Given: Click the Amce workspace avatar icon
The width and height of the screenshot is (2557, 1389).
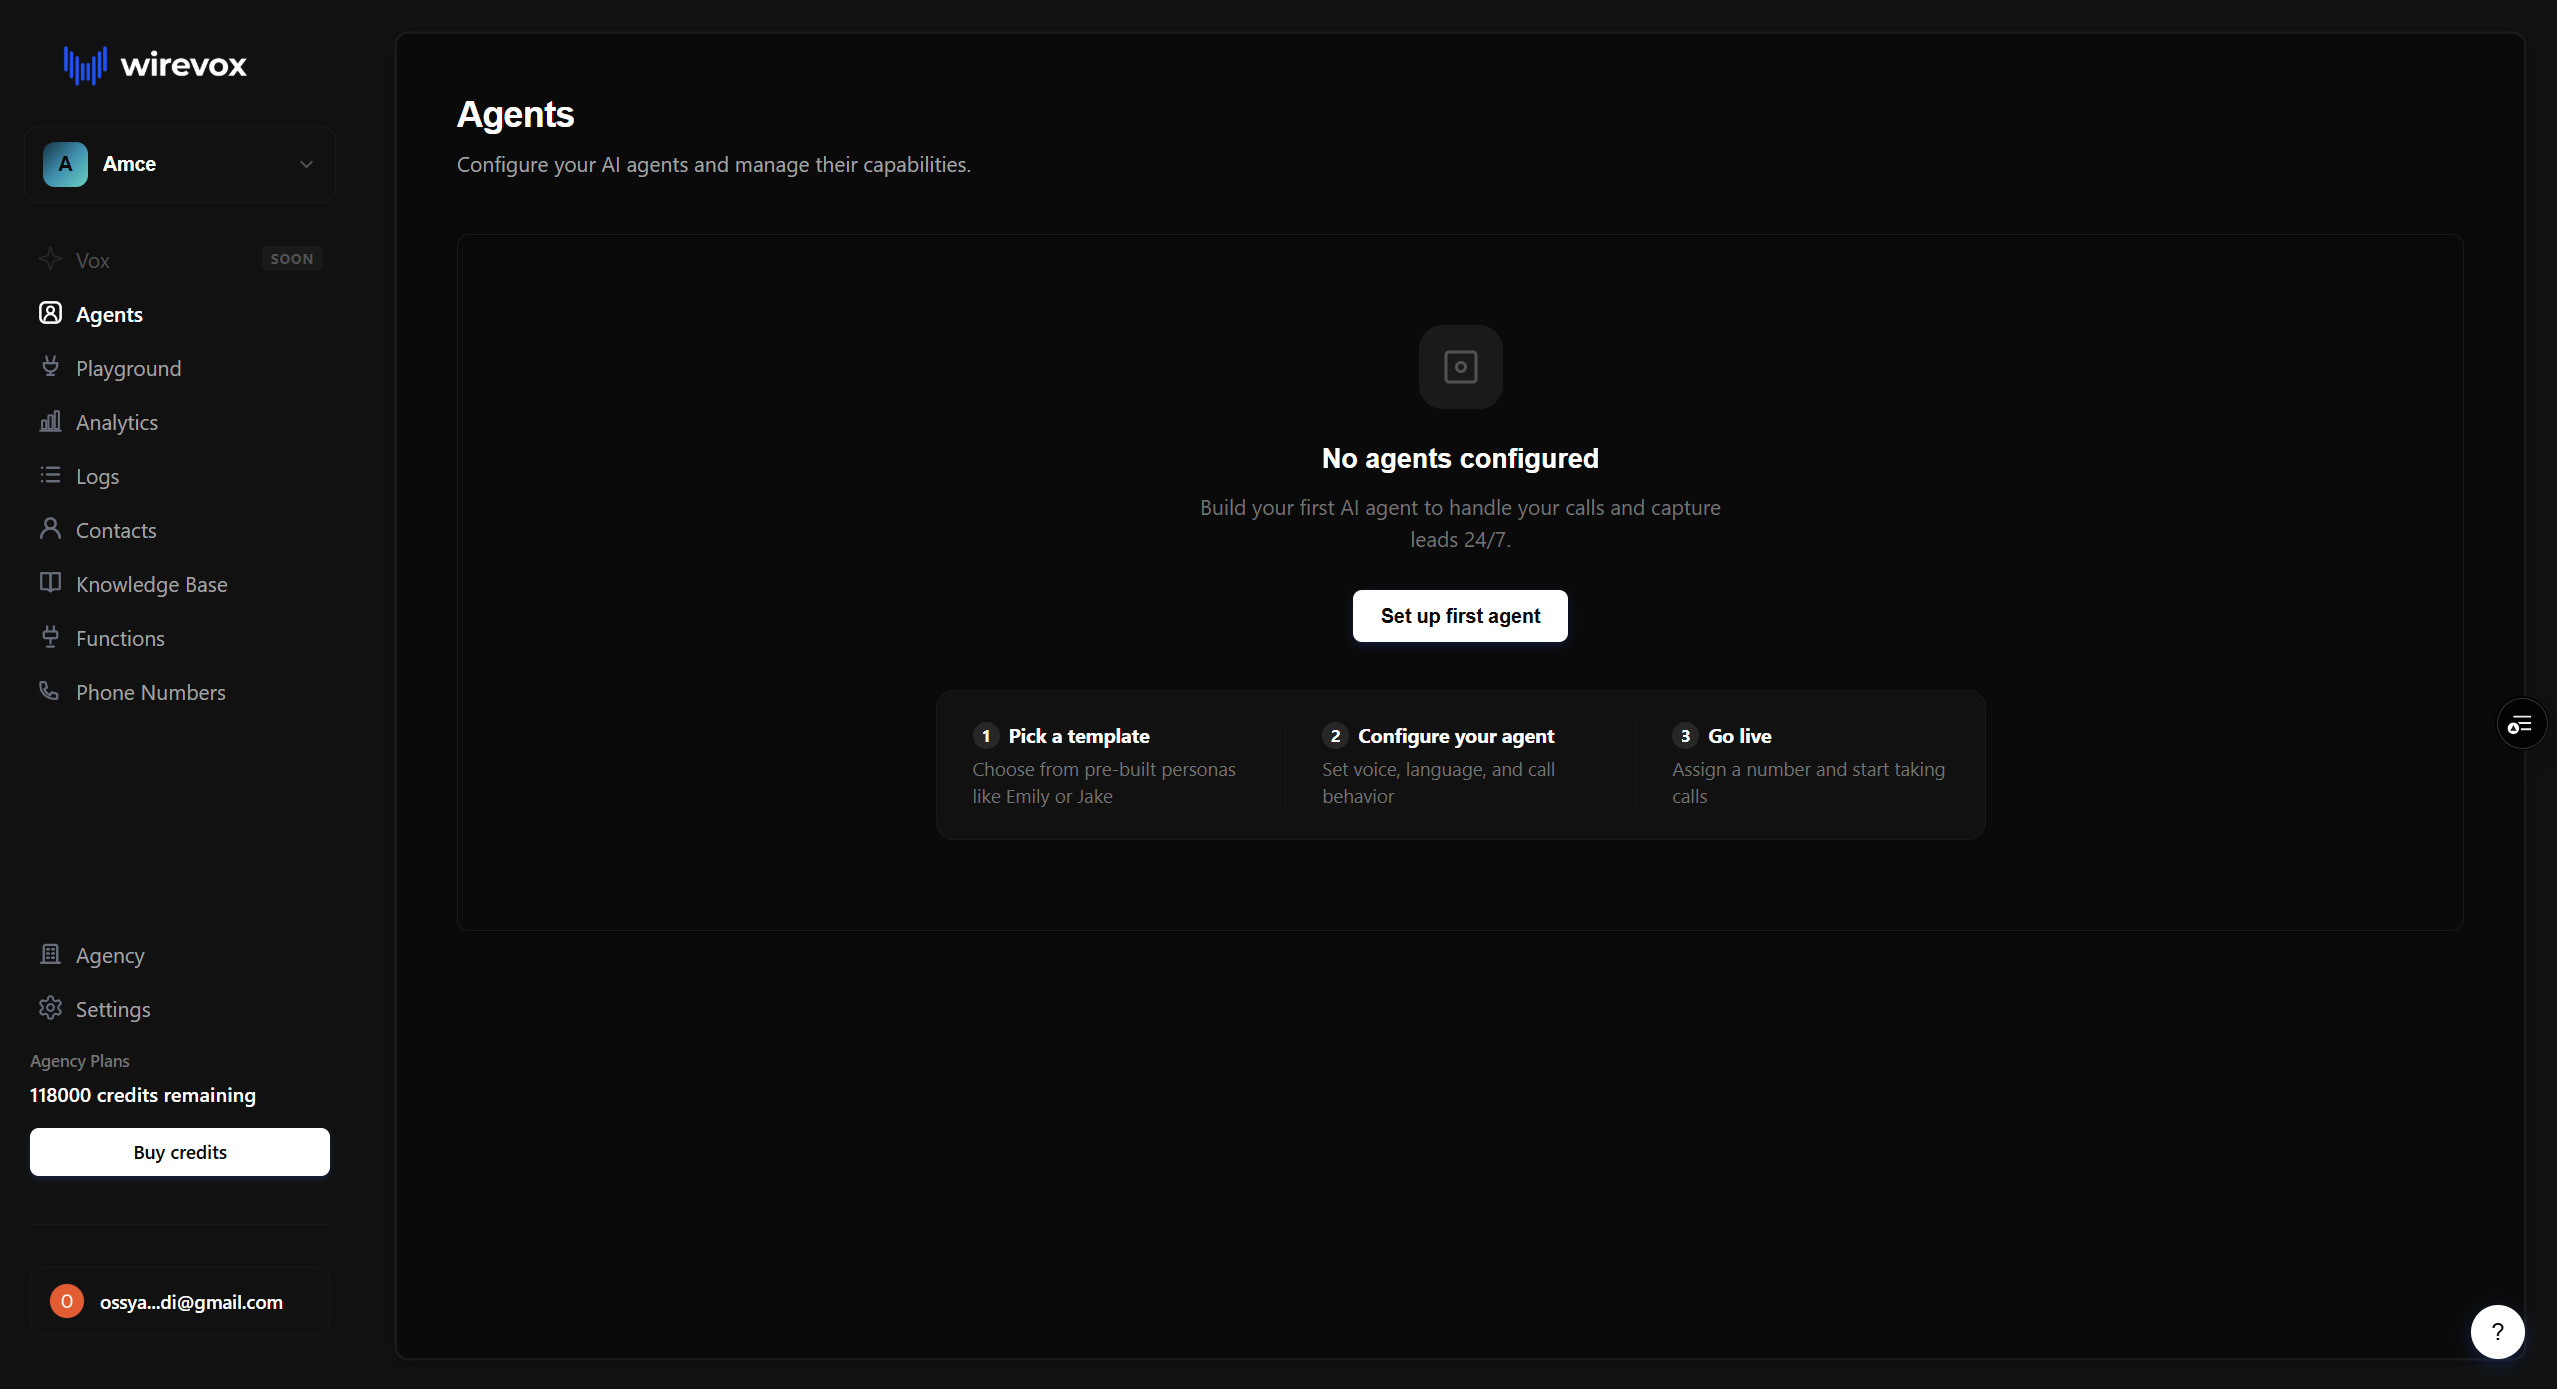Looking at the screenshot, I should (65, 164).
